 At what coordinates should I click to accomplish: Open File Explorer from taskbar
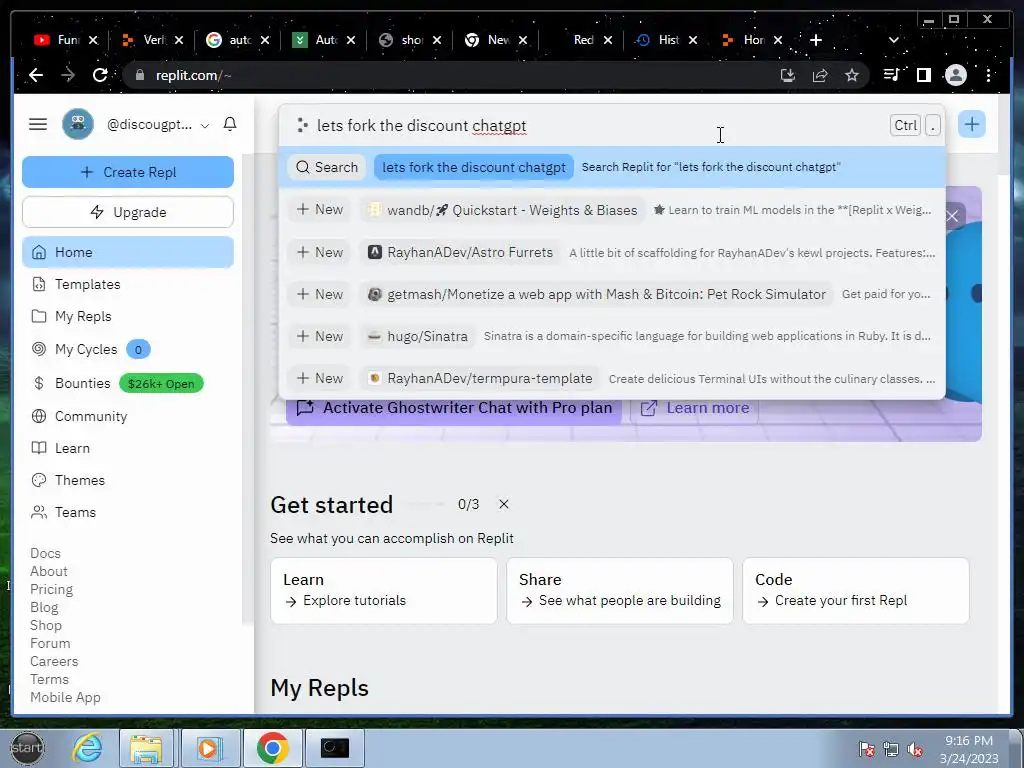click(146, 748)
